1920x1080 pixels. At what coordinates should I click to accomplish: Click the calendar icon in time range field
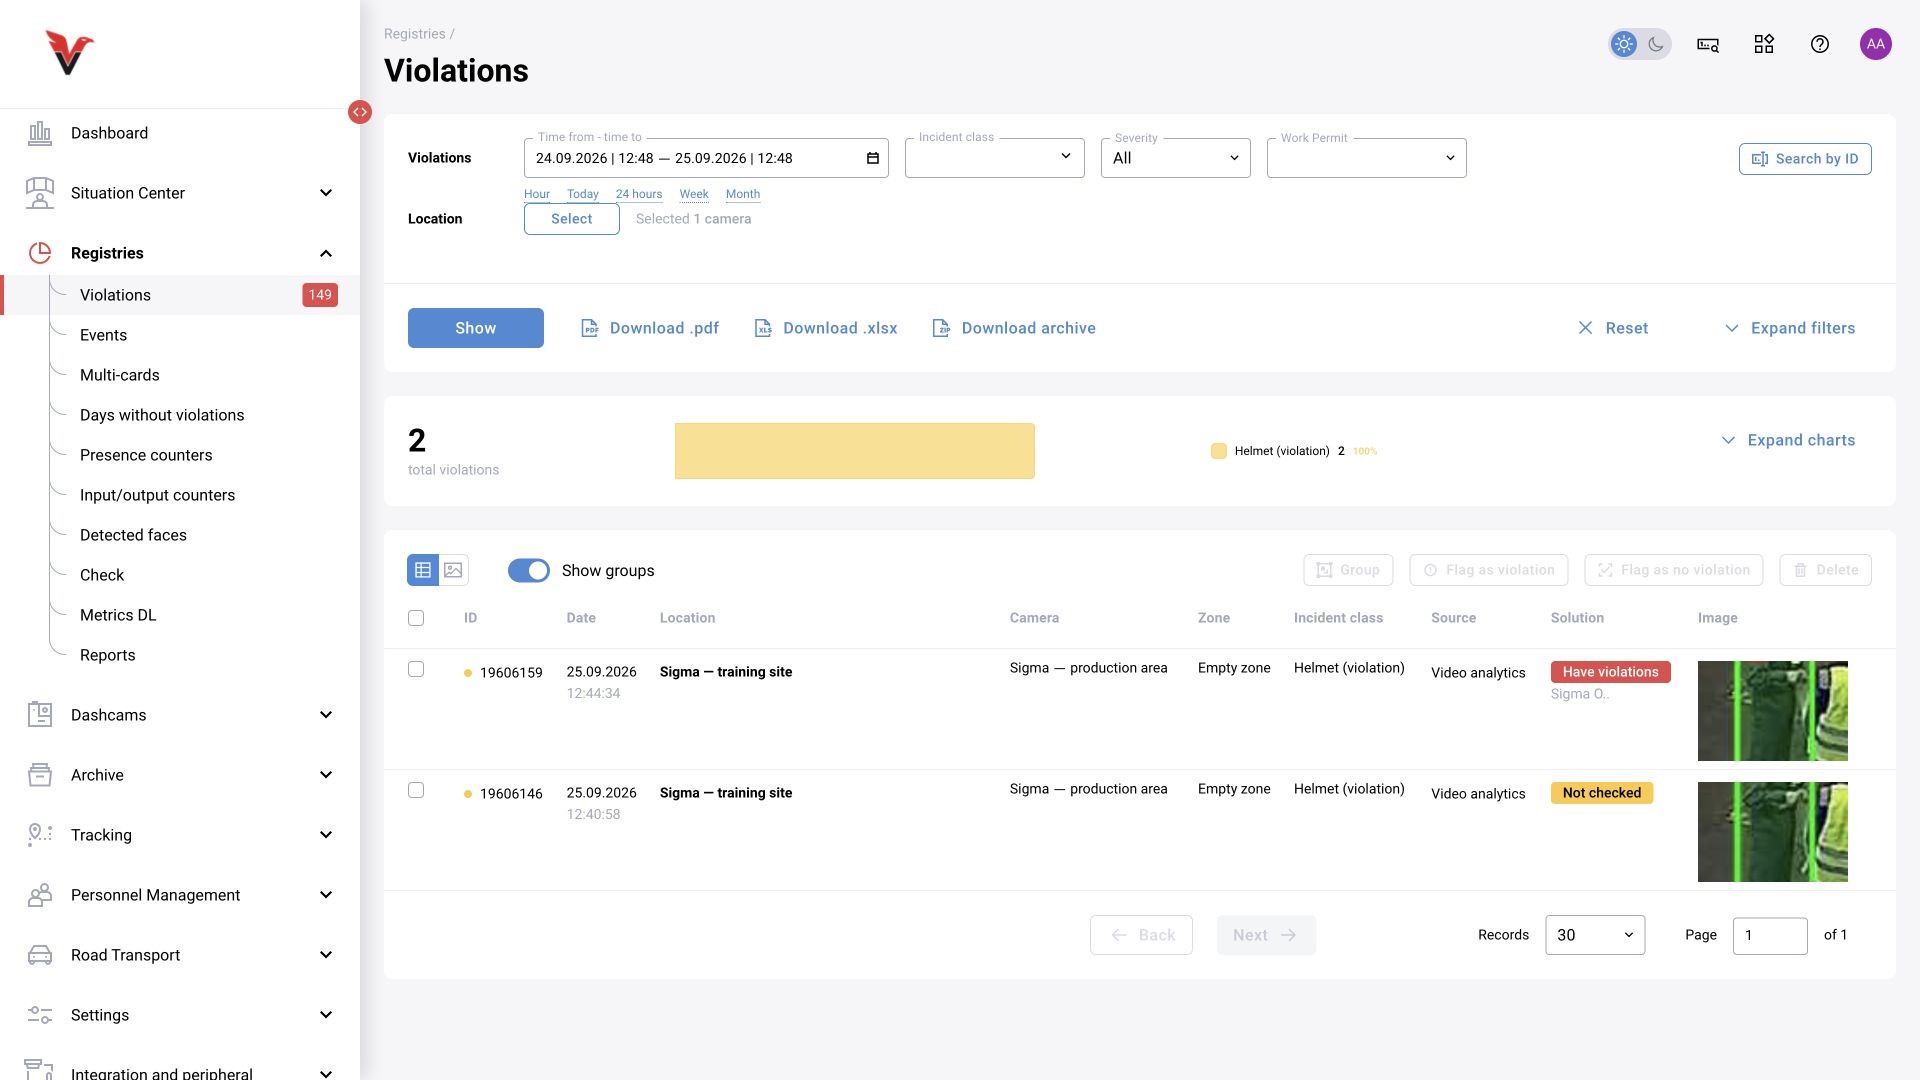pos(872,158)
